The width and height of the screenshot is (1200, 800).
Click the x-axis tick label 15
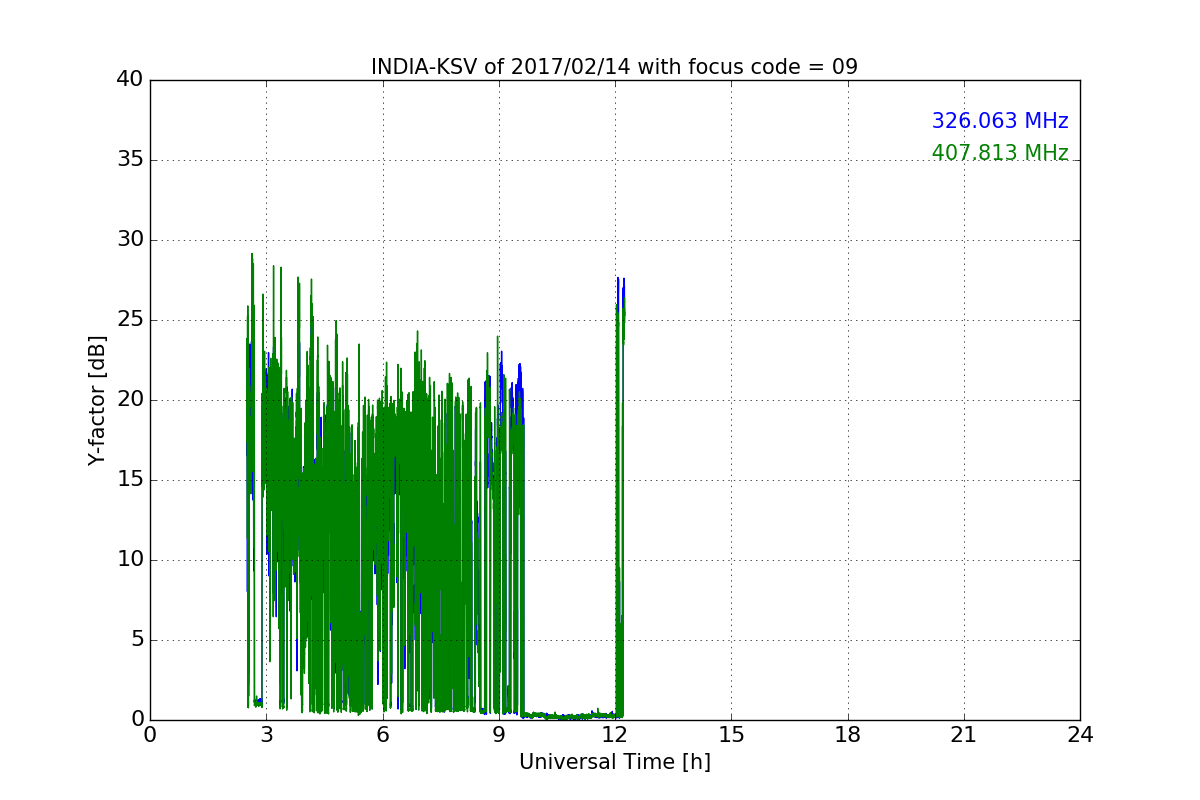pos(731,735)
